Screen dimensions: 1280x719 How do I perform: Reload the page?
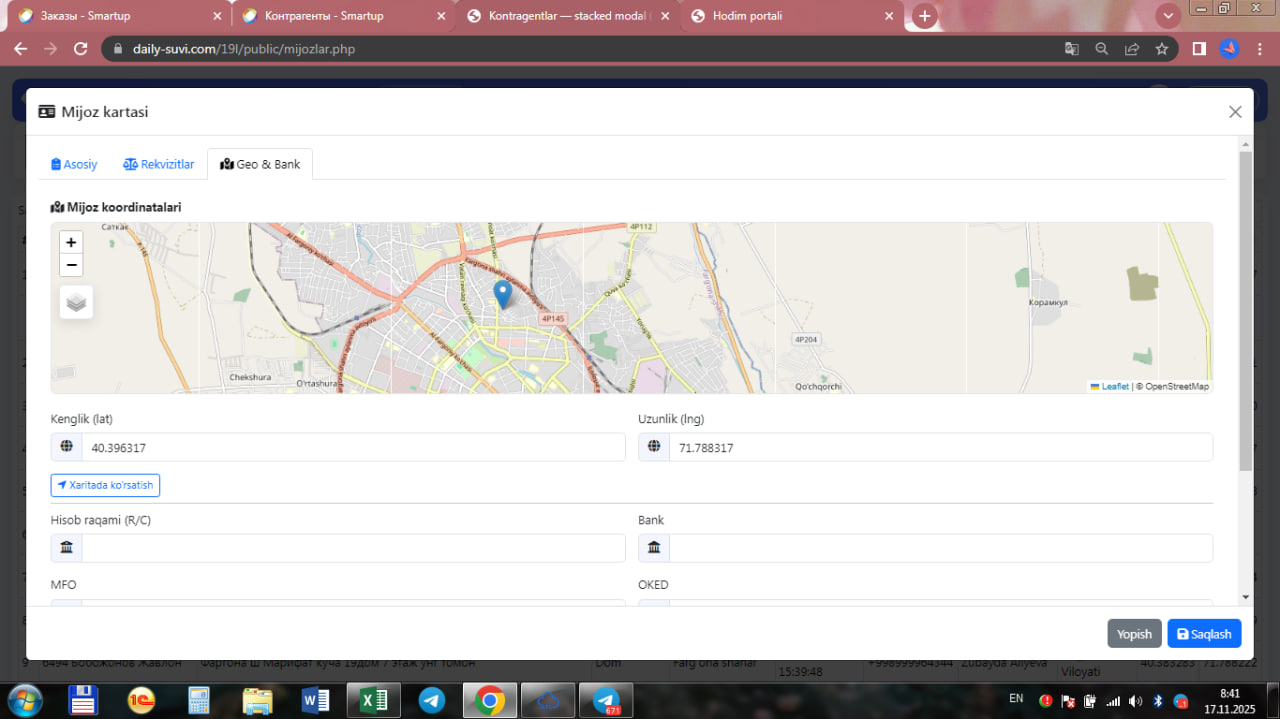coord(82,49)
